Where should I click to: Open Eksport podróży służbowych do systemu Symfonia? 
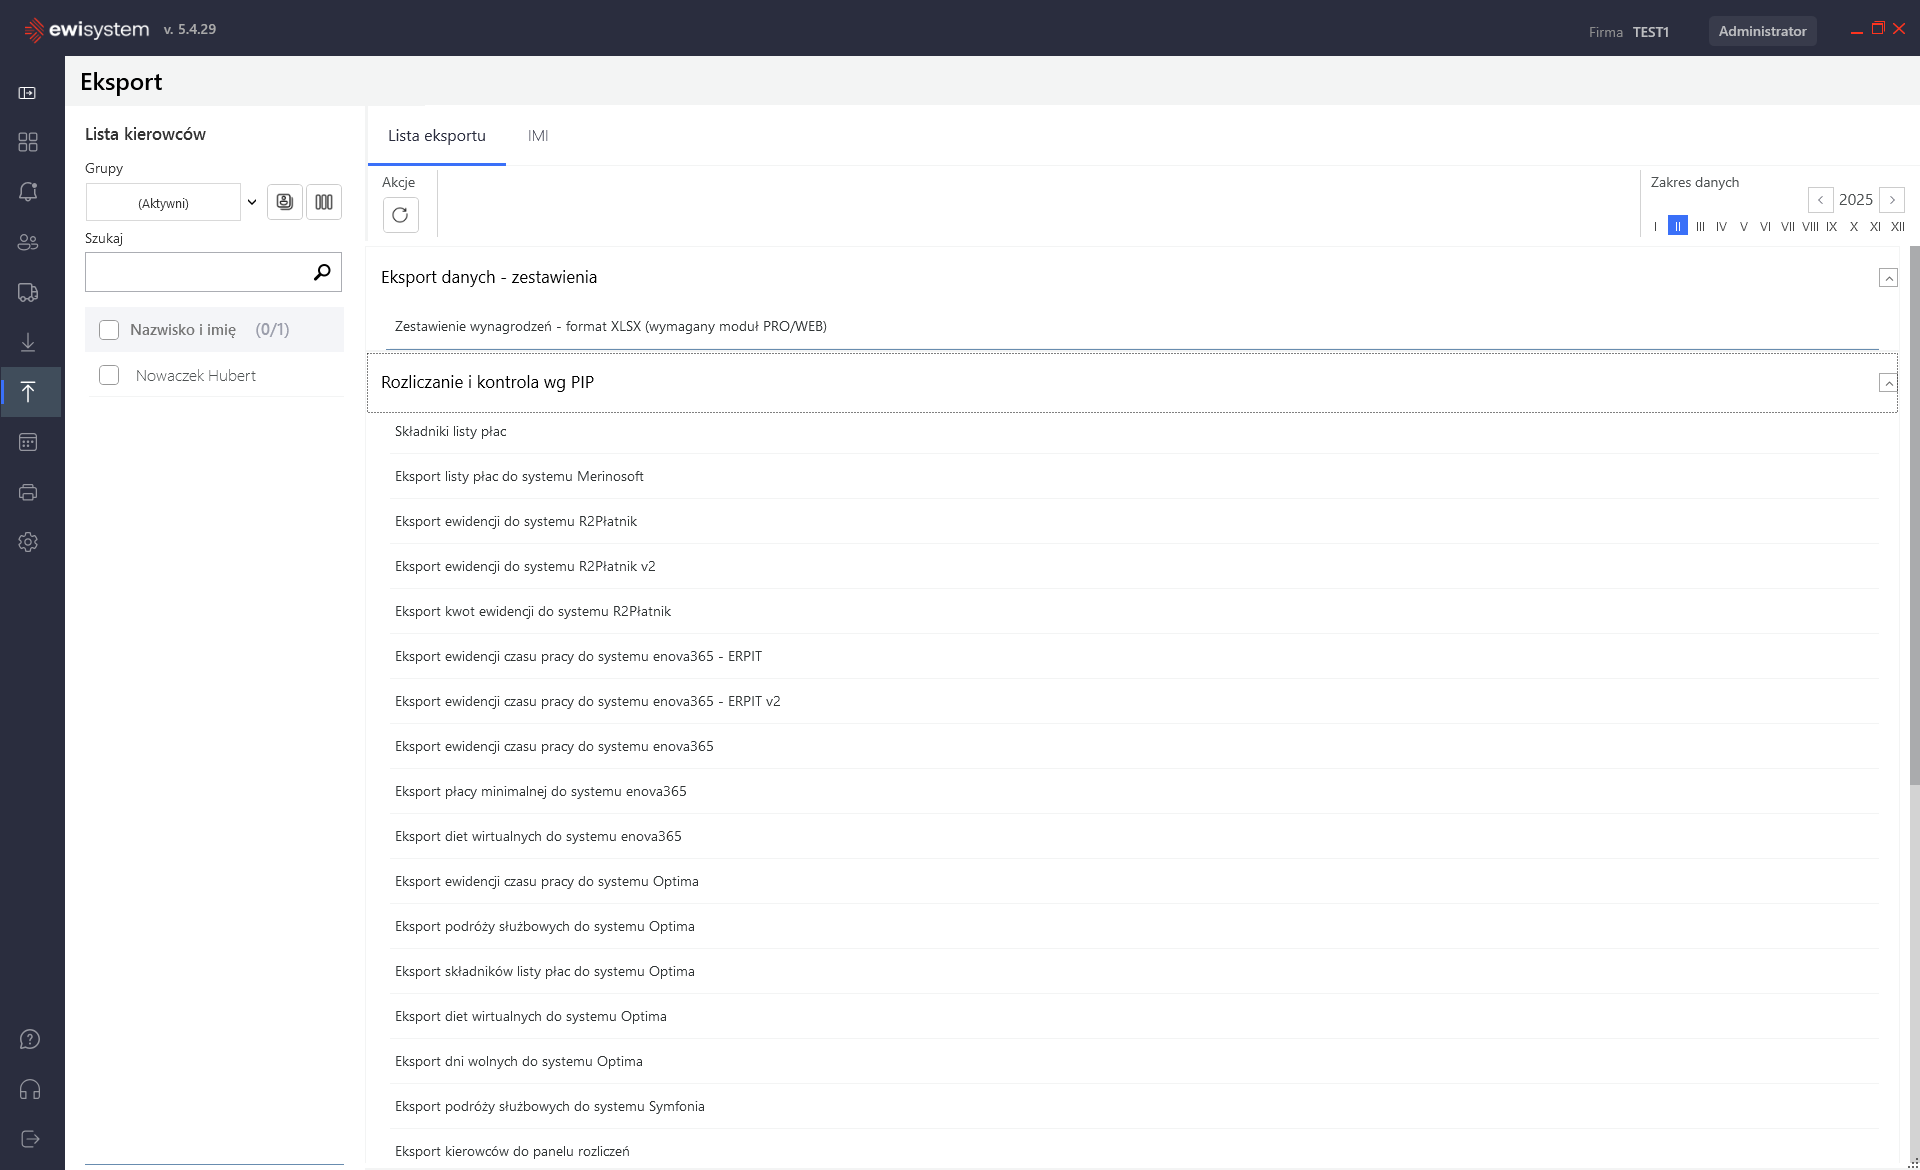(x=1134, y=1106)
